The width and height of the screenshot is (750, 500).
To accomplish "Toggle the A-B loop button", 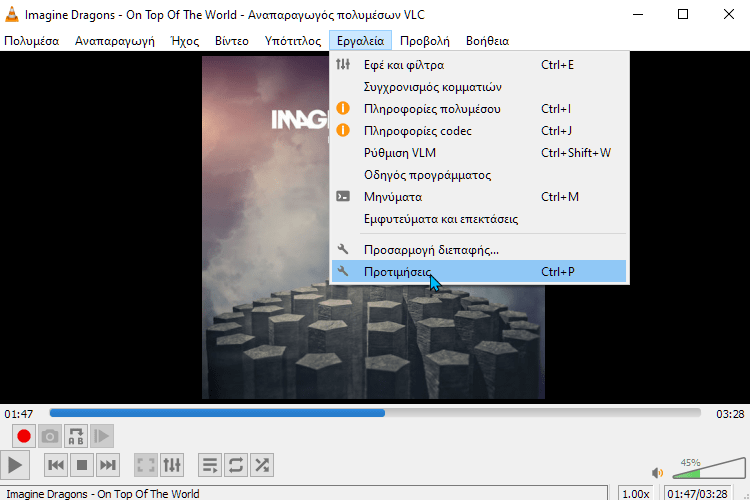I will pyautogui.click(x=76, y=436).
